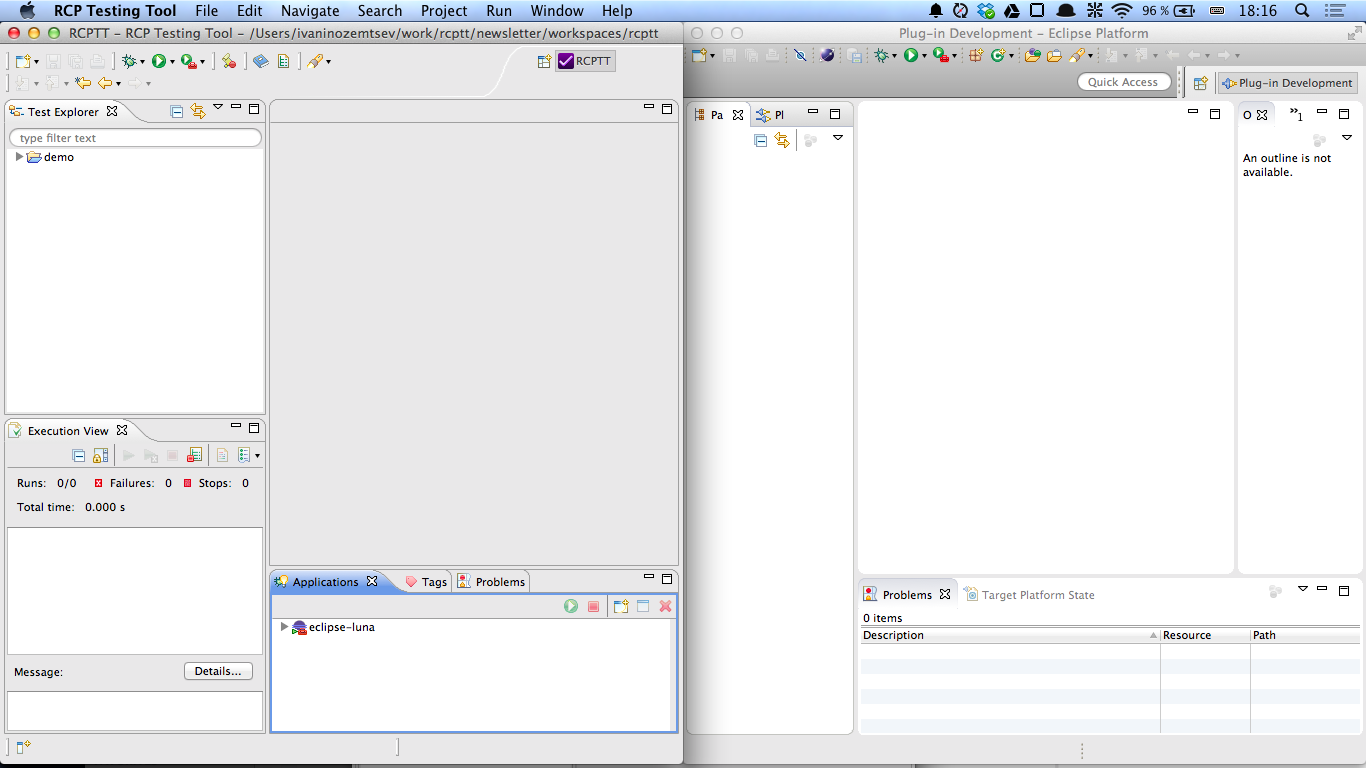The width and height of the screenshot is (1366, 768).
Task: Collapse all in the Package Explorer view
Action: pos(760,140)
